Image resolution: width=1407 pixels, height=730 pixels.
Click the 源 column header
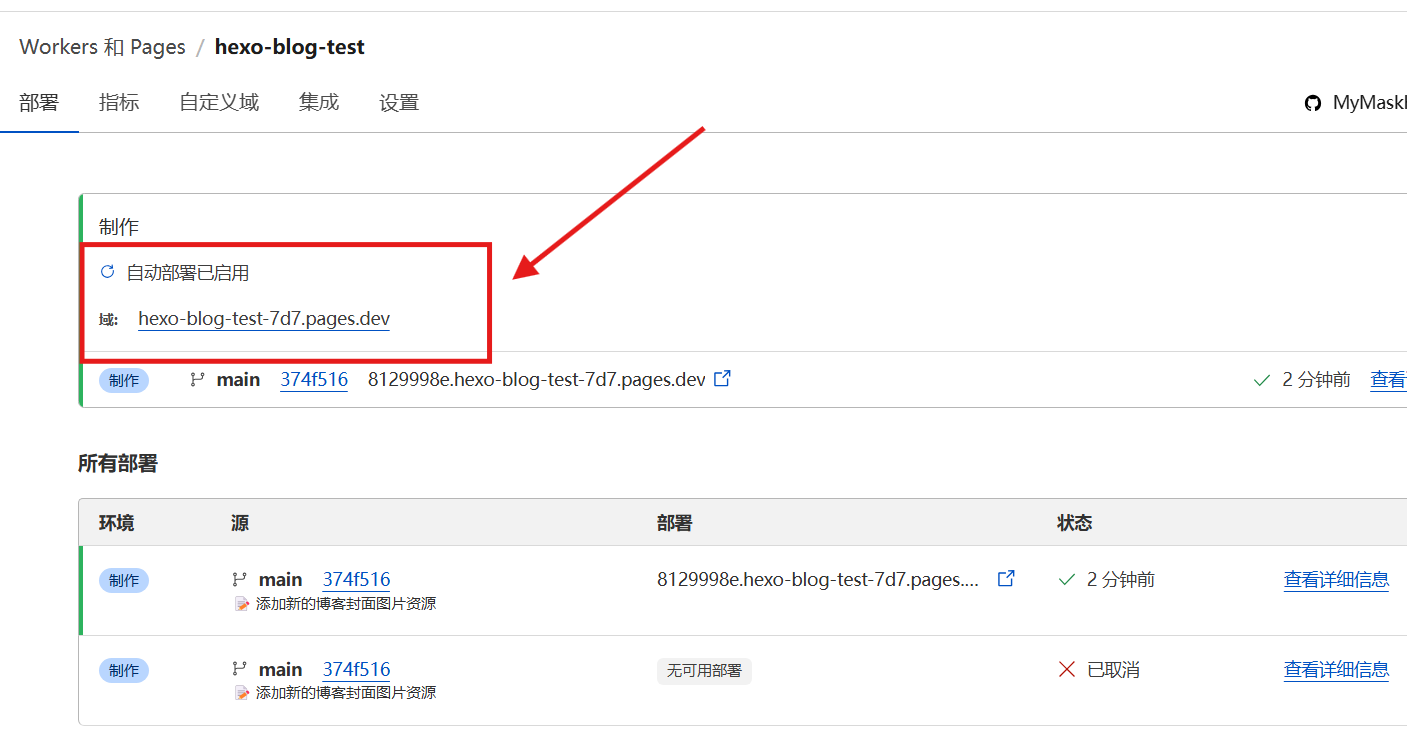point(239,523)
